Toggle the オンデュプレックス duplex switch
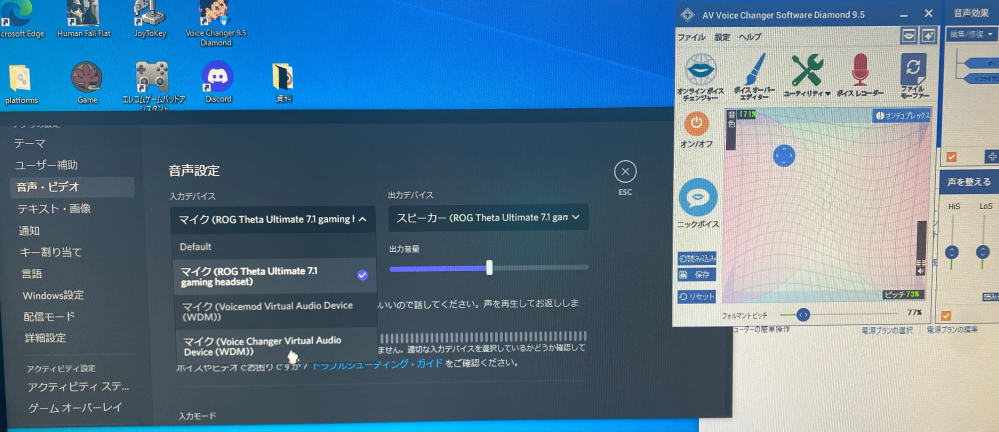The width and height of the screenshot is (999, 432). coord(902,116)
